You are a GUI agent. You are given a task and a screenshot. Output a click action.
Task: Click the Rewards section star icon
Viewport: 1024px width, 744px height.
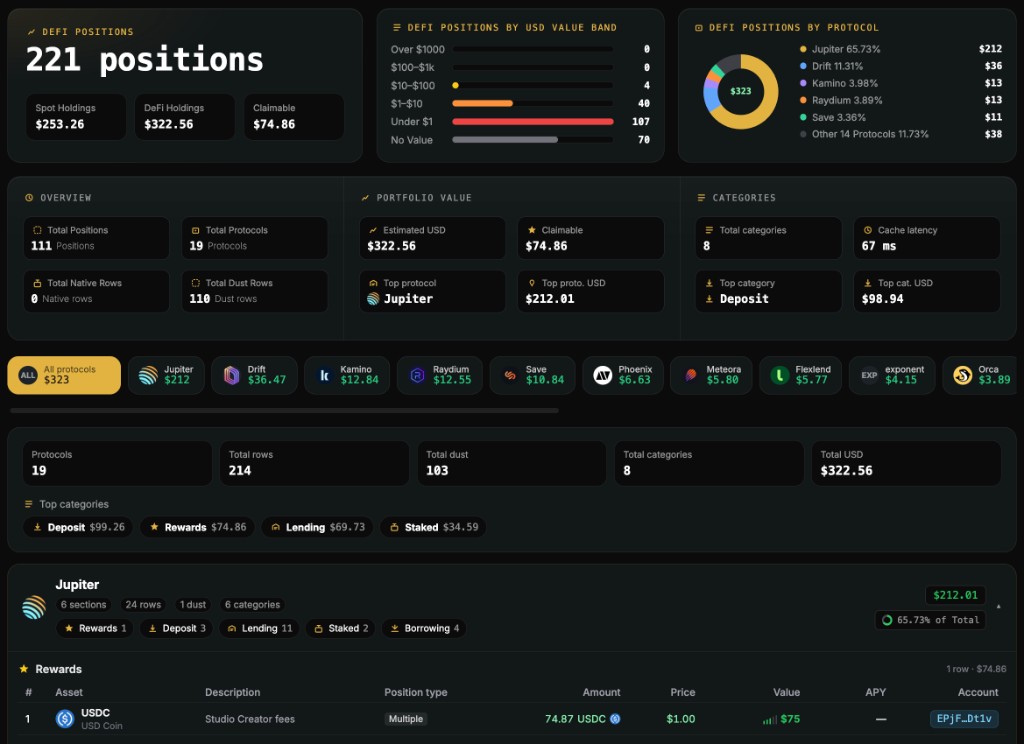24,669
